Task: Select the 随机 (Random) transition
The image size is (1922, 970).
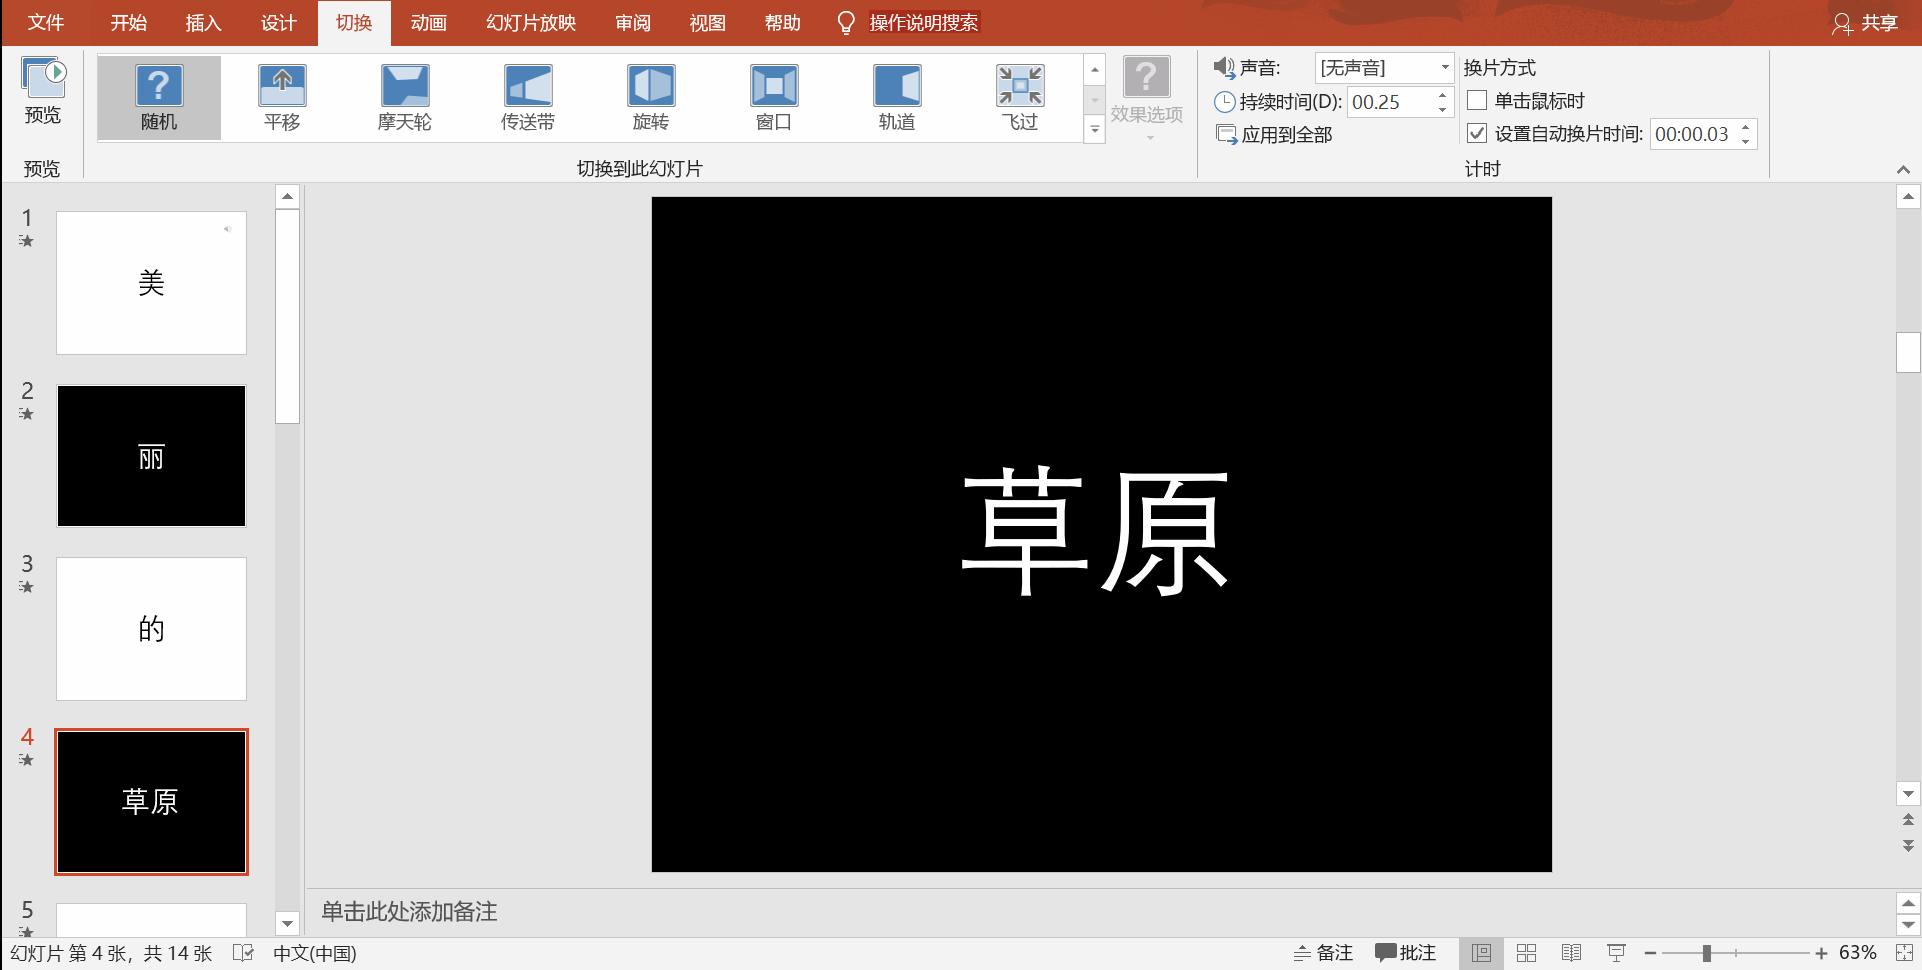Action: click(158, 95)
